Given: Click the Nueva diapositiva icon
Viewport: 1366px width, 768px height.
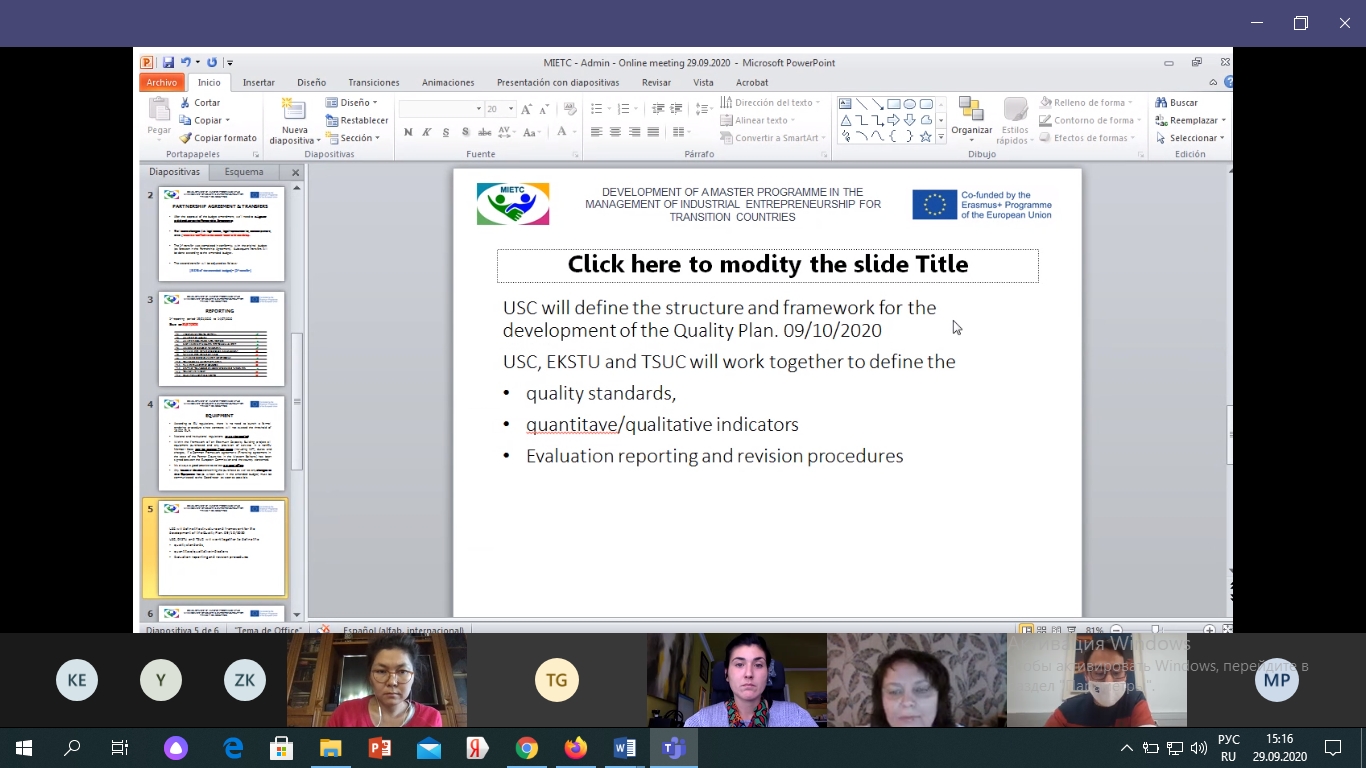Looking at the screenshot, I should (294, 110).
